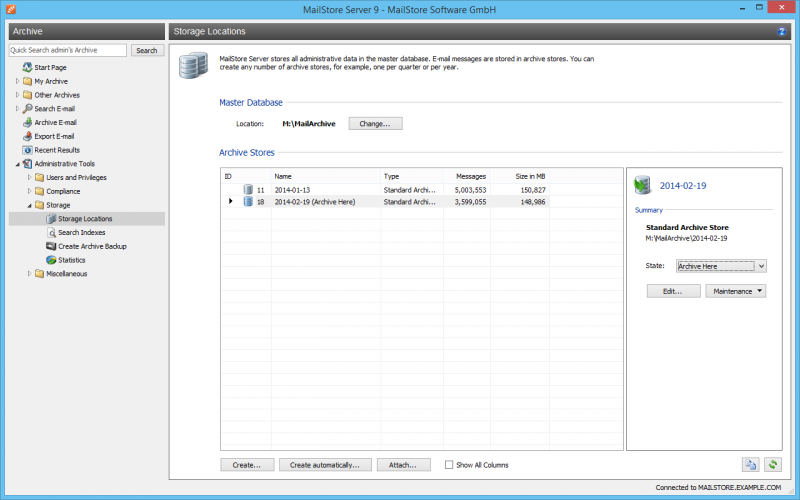The height and width of the screenshot is (500, 800).
Task: Select Storage Locations in the tree
Action: coord(85,219)
